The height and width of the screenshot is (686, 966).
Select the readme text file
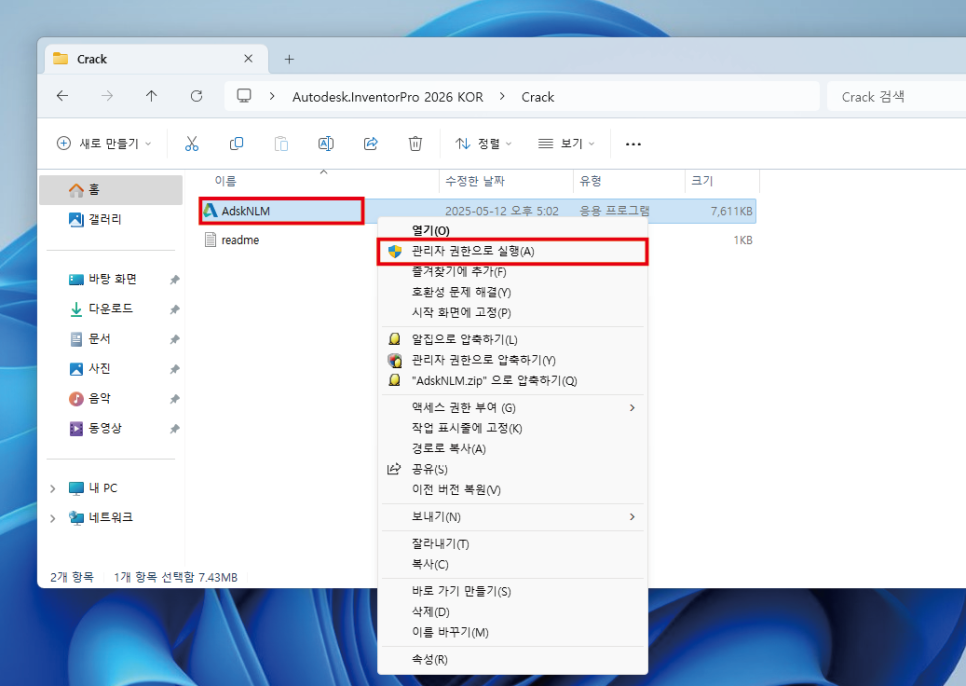tap(240, 240)
